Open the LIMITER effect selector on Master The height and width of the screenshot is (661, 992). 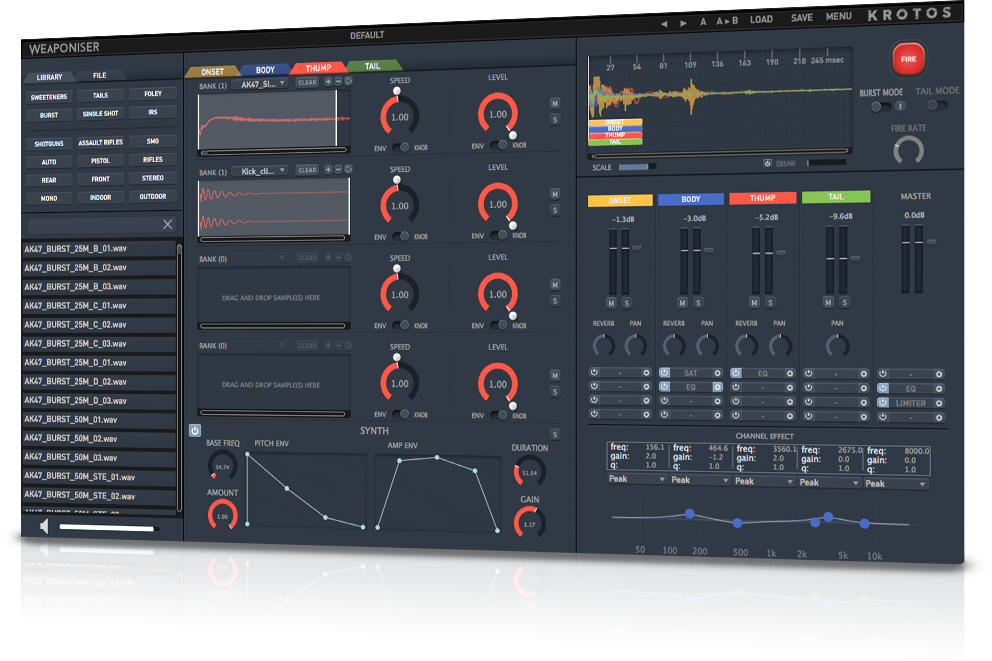(x=910, y=403)
